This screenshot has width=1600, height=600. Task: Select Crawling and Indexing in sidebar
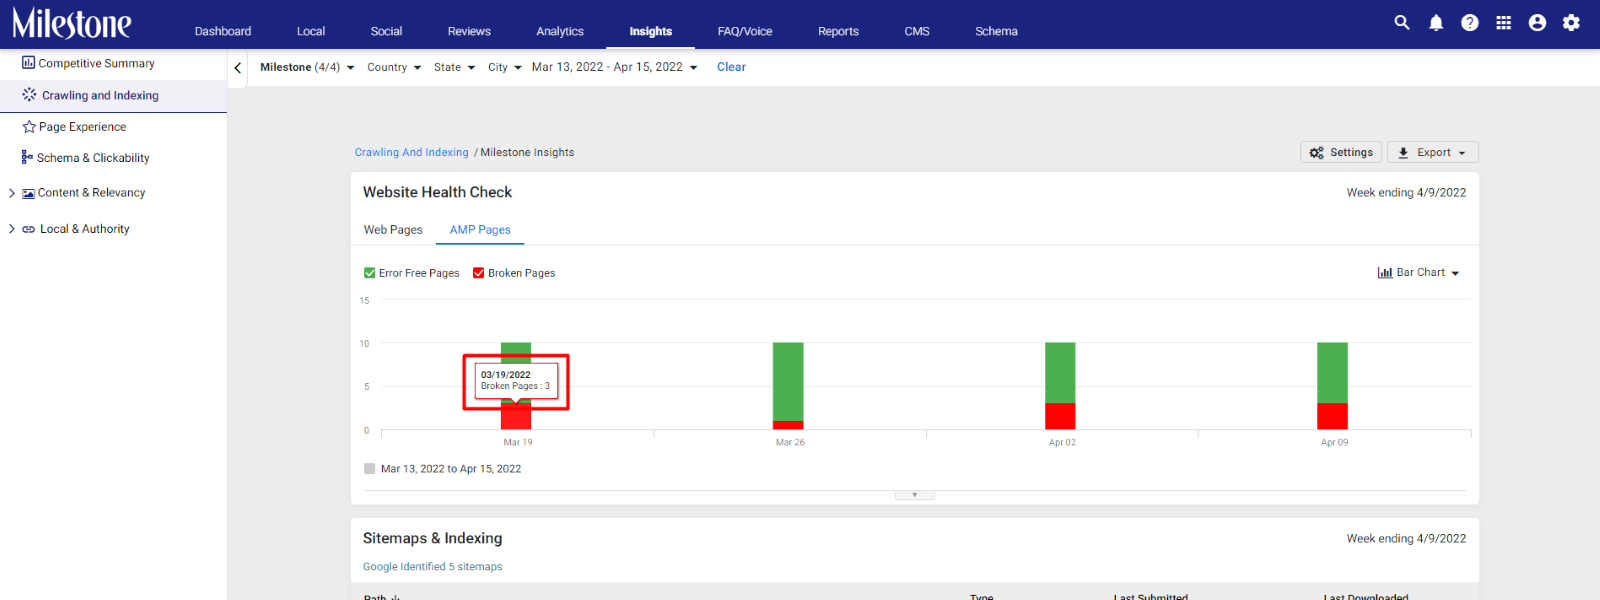pos(113,95)
